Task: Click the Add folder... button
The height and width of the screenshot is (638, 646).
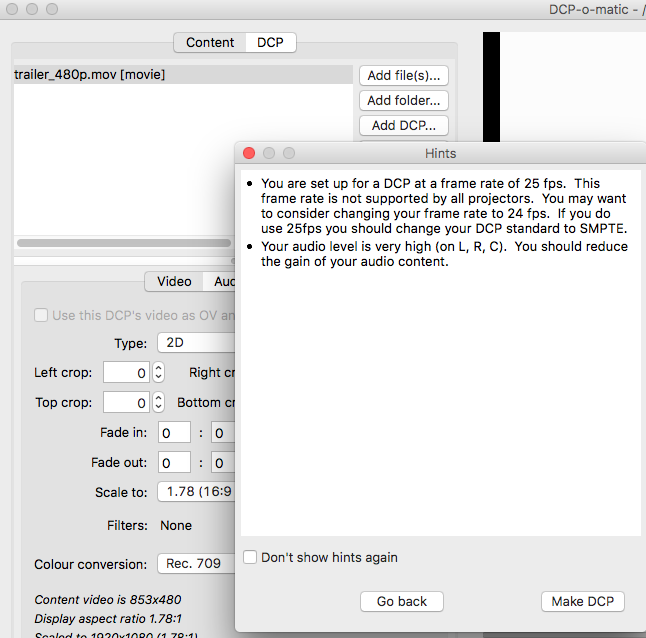Action: point(403,100)
